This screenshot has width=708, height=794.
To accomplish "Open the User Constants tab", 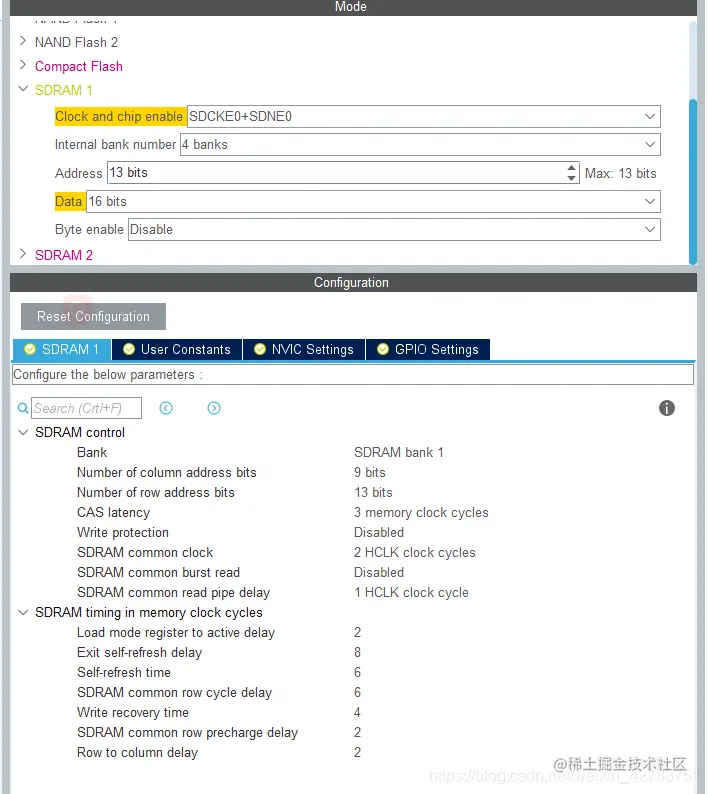I will point(177,349).
